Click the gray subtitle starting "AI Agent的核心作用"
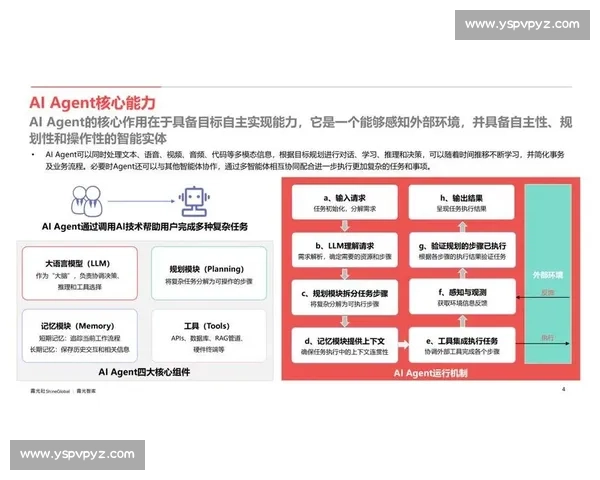Viewport: 600px width, 480px height. [300, 130]
